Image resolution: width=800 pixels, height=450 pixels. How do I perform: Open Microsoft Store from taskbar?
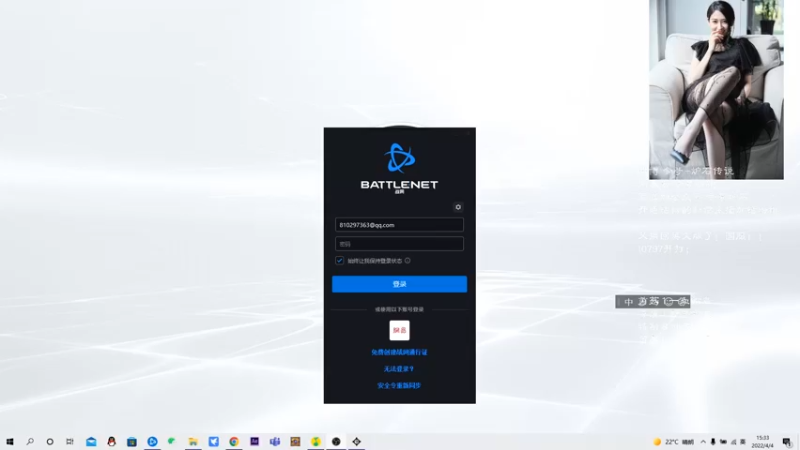pos(132,441)
